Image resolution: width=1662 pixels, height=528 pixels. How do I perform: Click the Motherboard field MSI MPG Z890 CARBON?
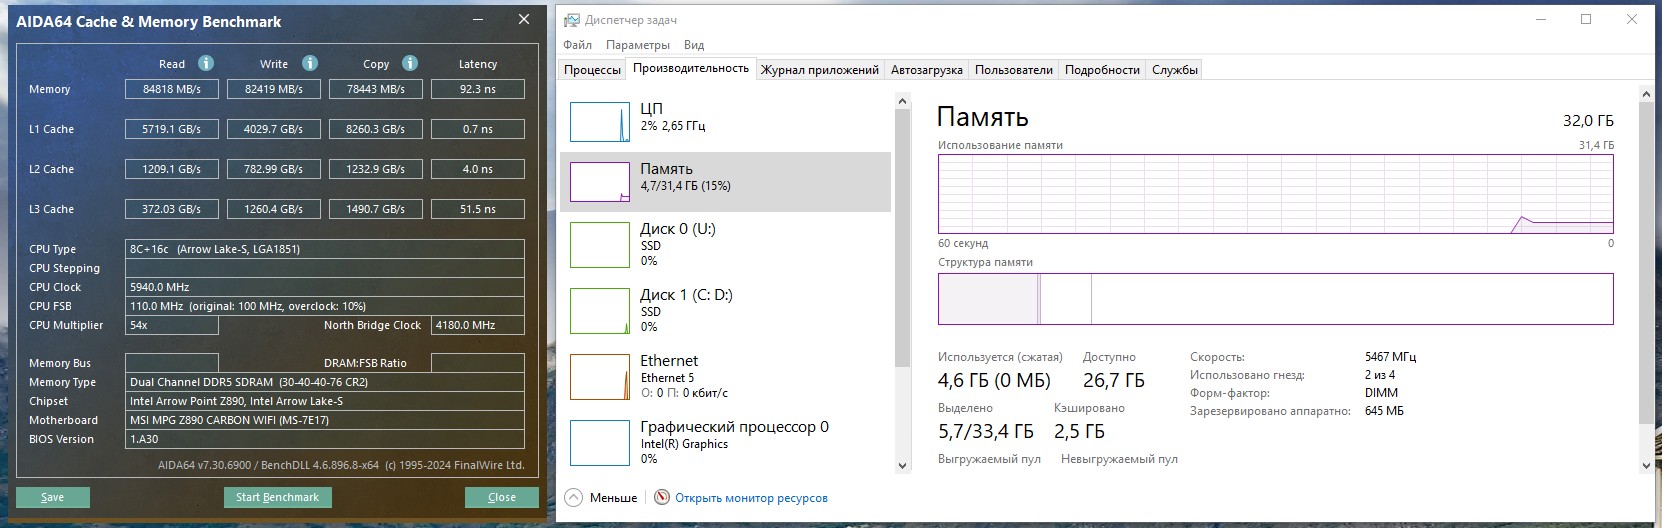pos(325,420)
